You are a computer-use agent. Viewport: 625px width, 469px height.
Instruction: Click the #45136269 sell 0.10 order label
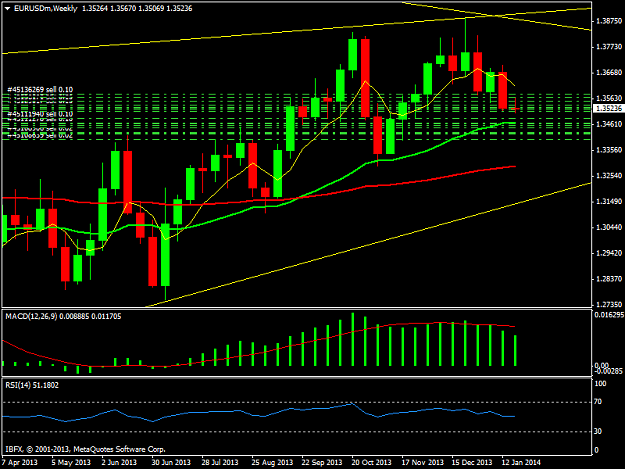(40, 90)
